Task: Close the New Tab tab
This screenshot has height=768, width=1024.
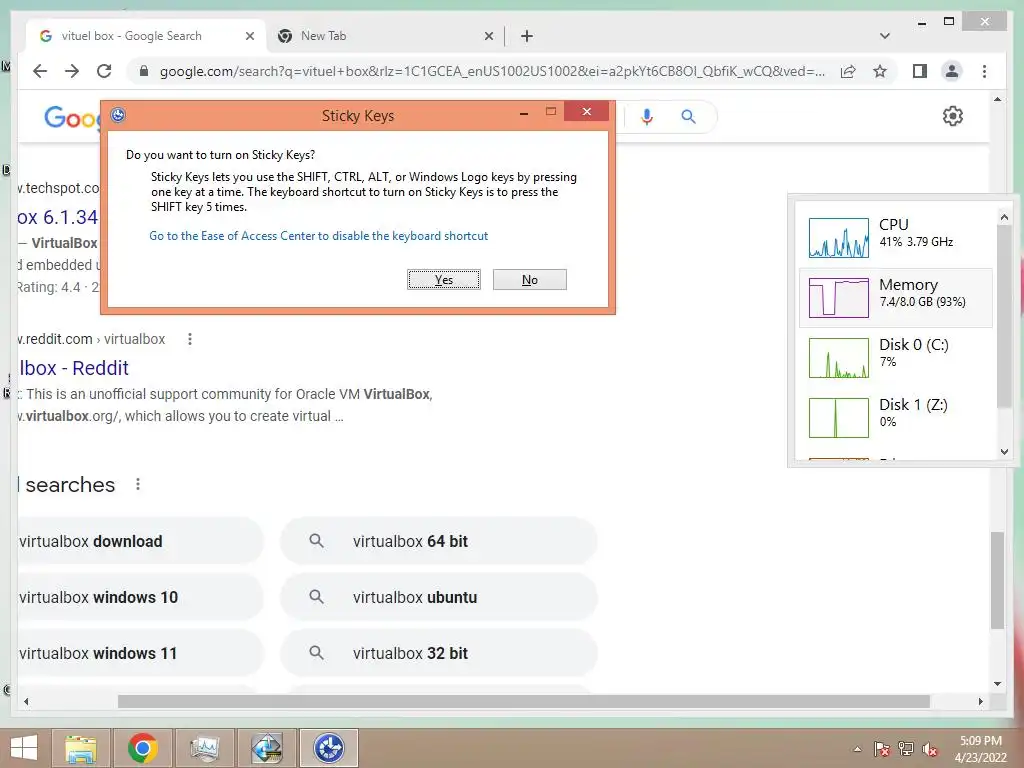Action: point(488,36)
